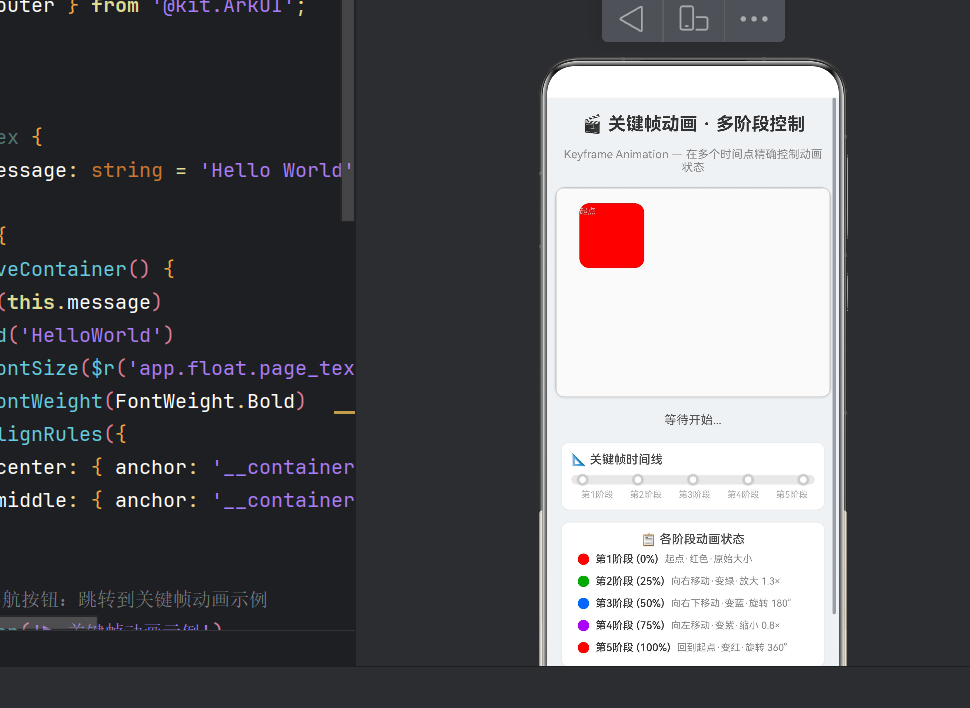Click the 关键帧时间线 heading text
The image size is (970, 708).
click(x=626, y=459)
